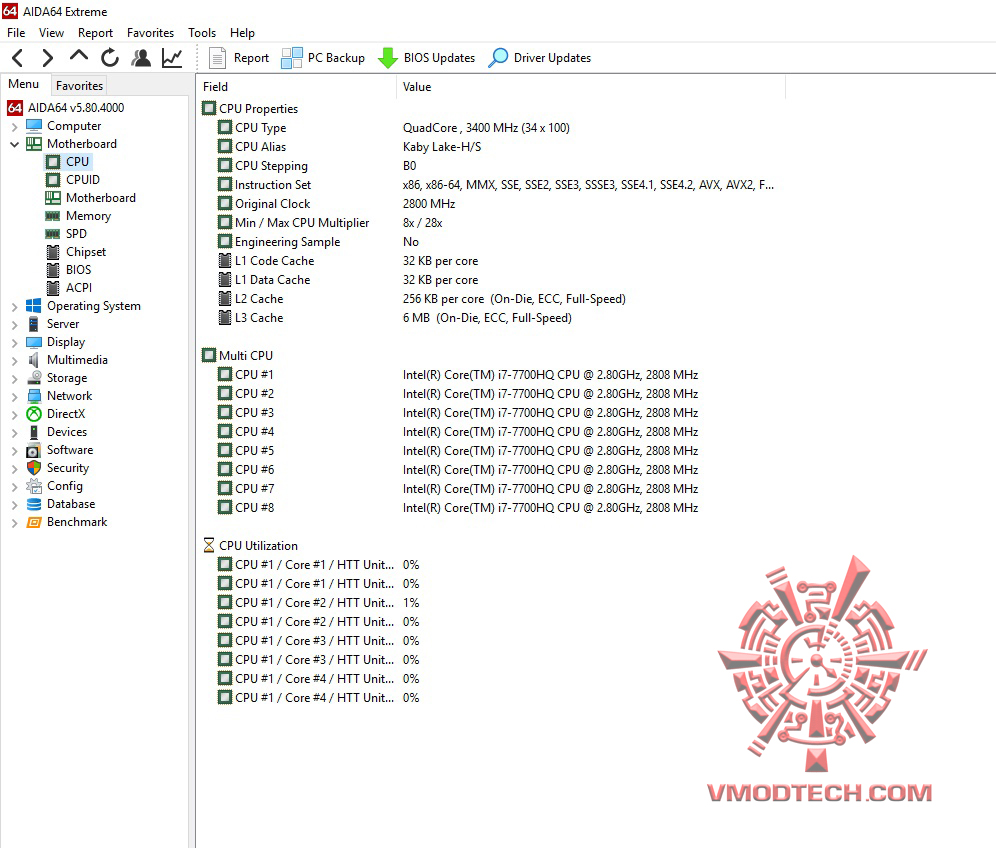Image resolution: width=996 pixels, height=848 pixels.
Task: Open the user manager icon
Action: pyautogui.click(x=141, y=58)
